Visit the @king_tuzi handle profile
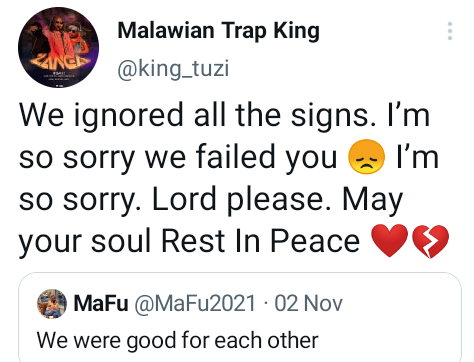The height and width of the screenshot is (362, 474). 173,69
